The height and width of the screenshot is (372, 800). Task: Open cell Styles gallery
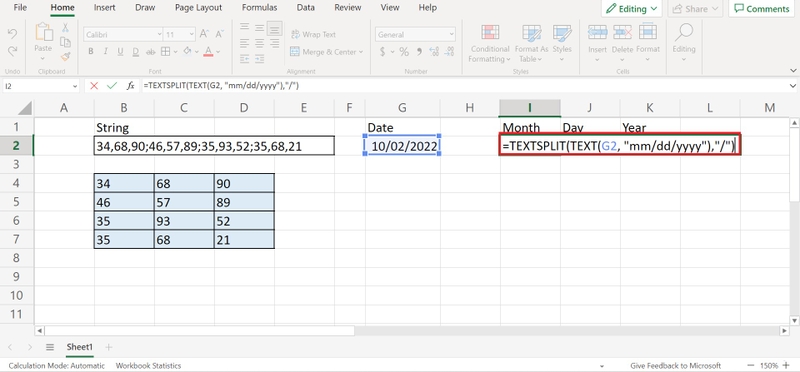[562, 44]
